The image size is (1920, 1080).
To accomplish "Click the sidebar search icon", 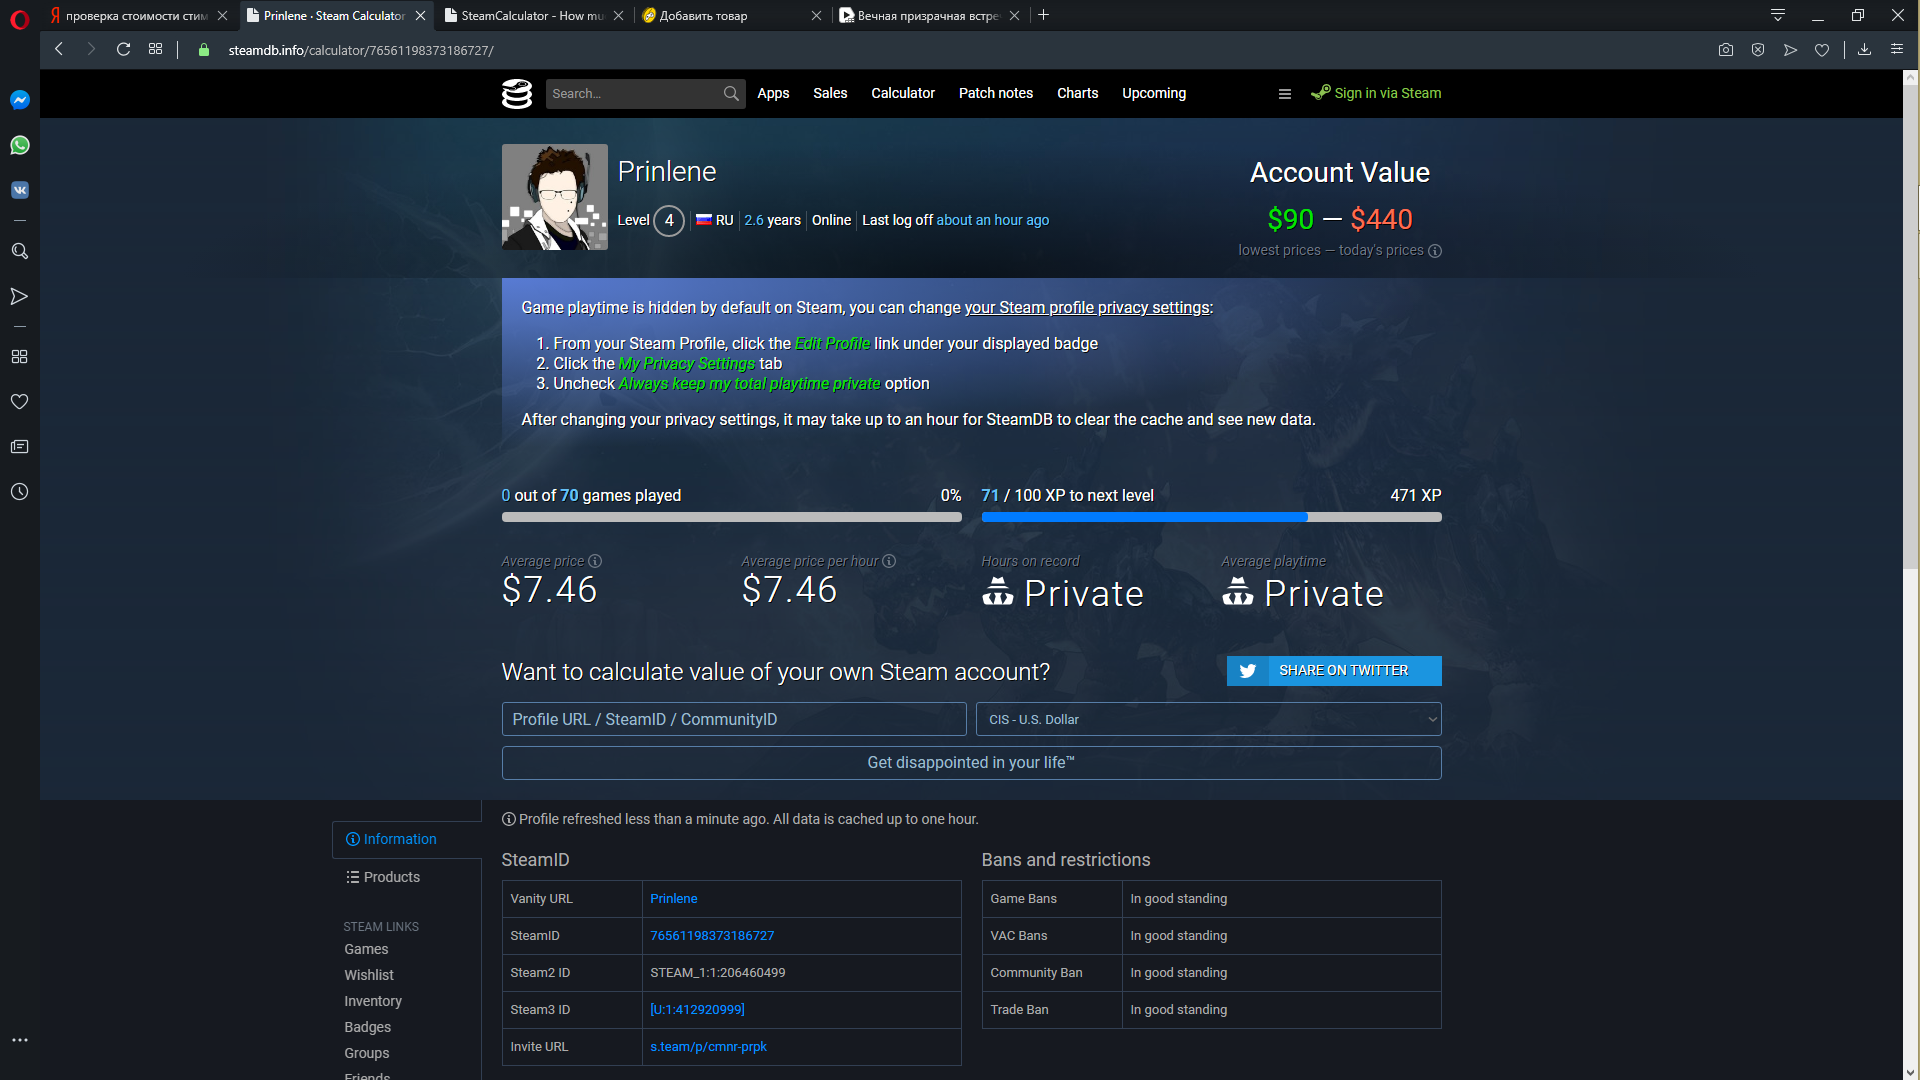I will [19, 251].
